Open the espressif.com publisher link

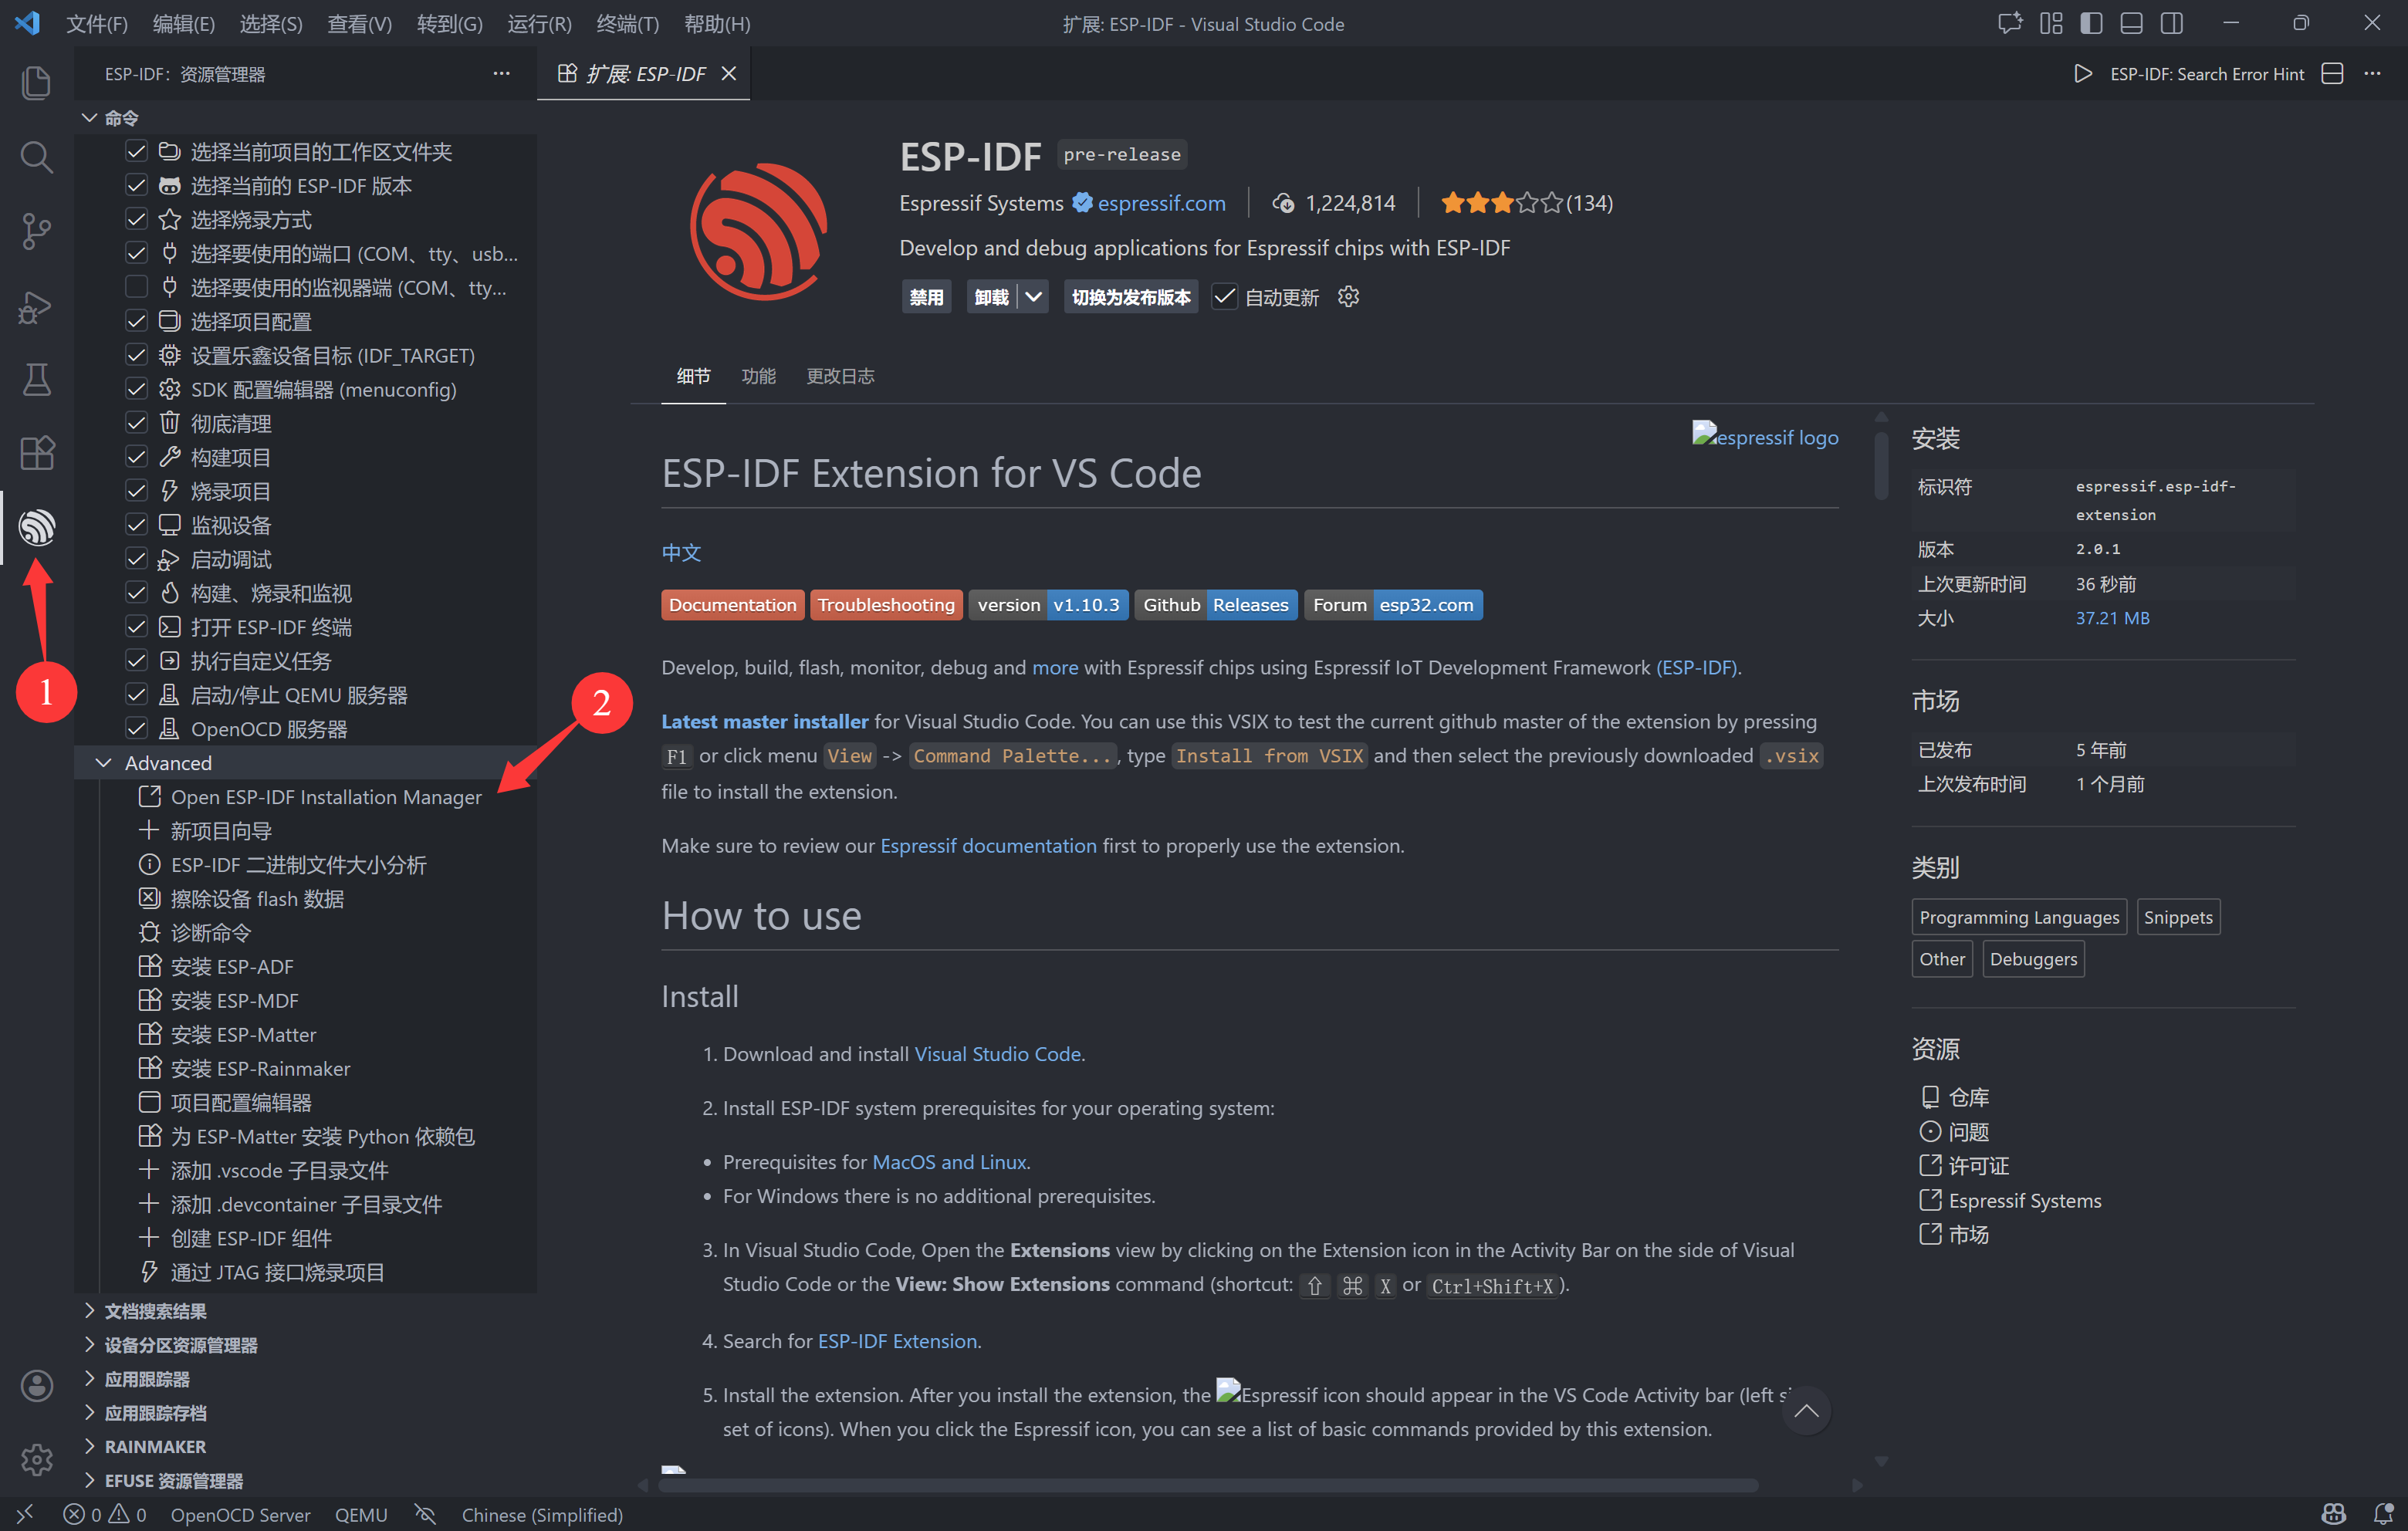[1161, 203]
